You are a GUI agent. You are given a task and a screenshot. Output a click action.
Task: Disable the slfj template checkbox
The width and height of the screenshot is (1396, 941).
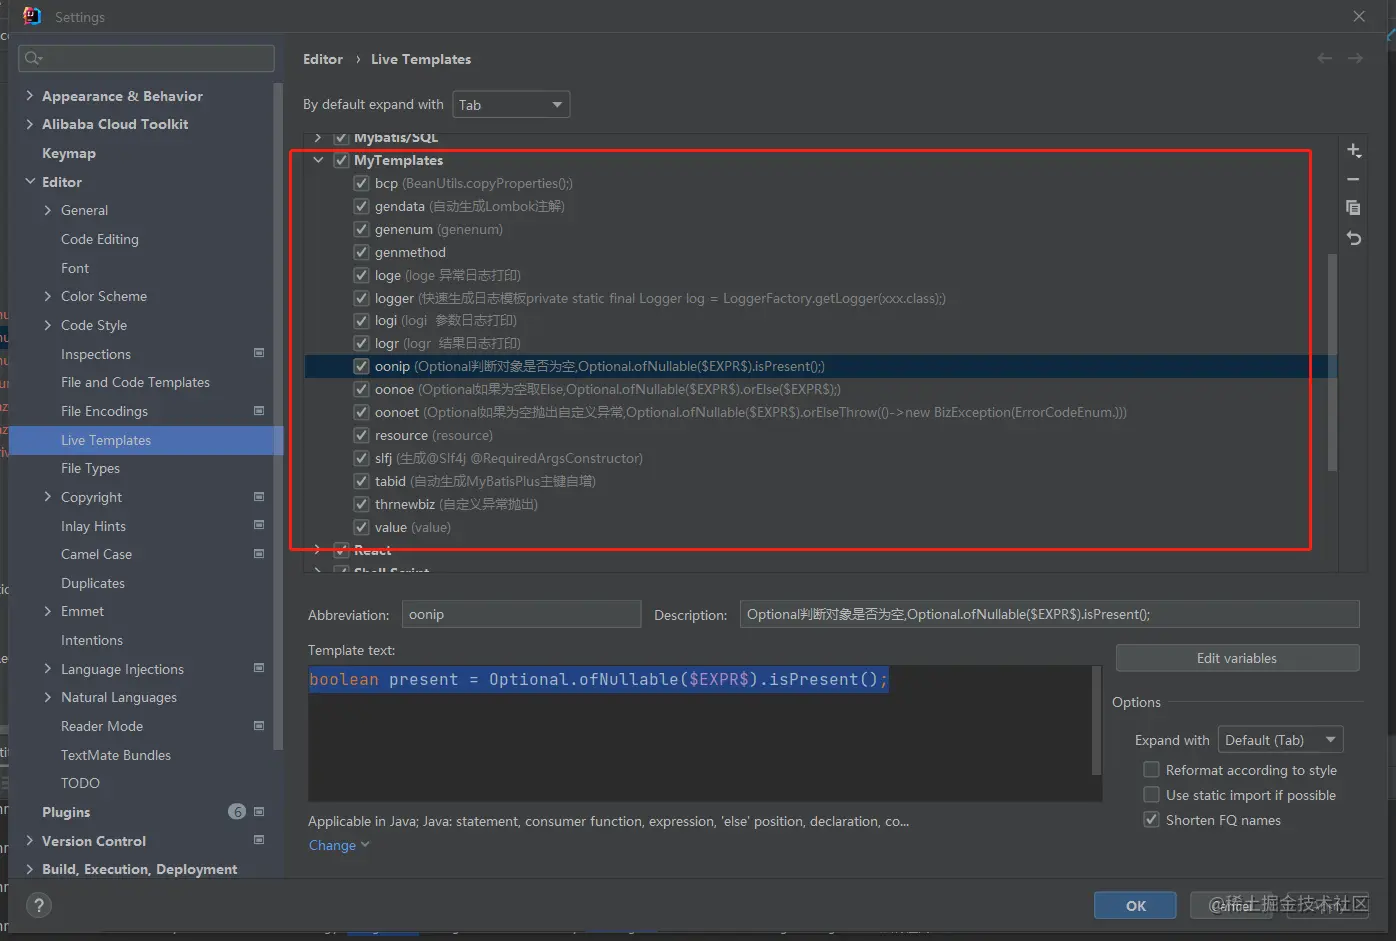[361, 458]
